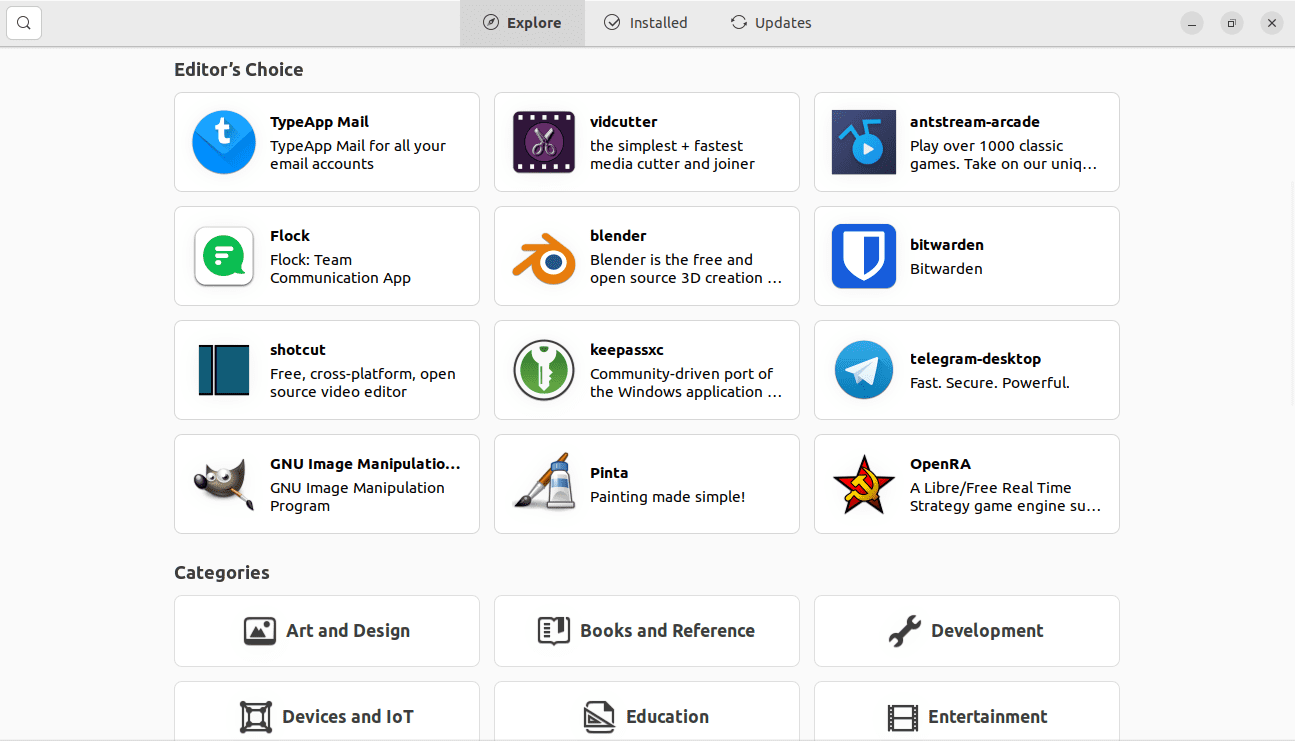Click the Entertainment film strip icon
Image resolution: width=1295 pixels, height=741 pixels.
coord(902,717)
